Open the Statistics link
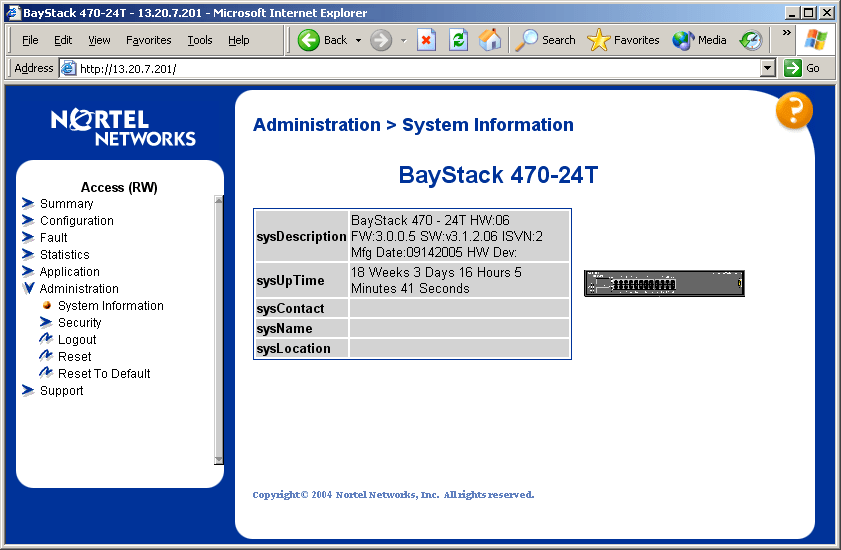 pyautogui.click(x=64, y=255)
